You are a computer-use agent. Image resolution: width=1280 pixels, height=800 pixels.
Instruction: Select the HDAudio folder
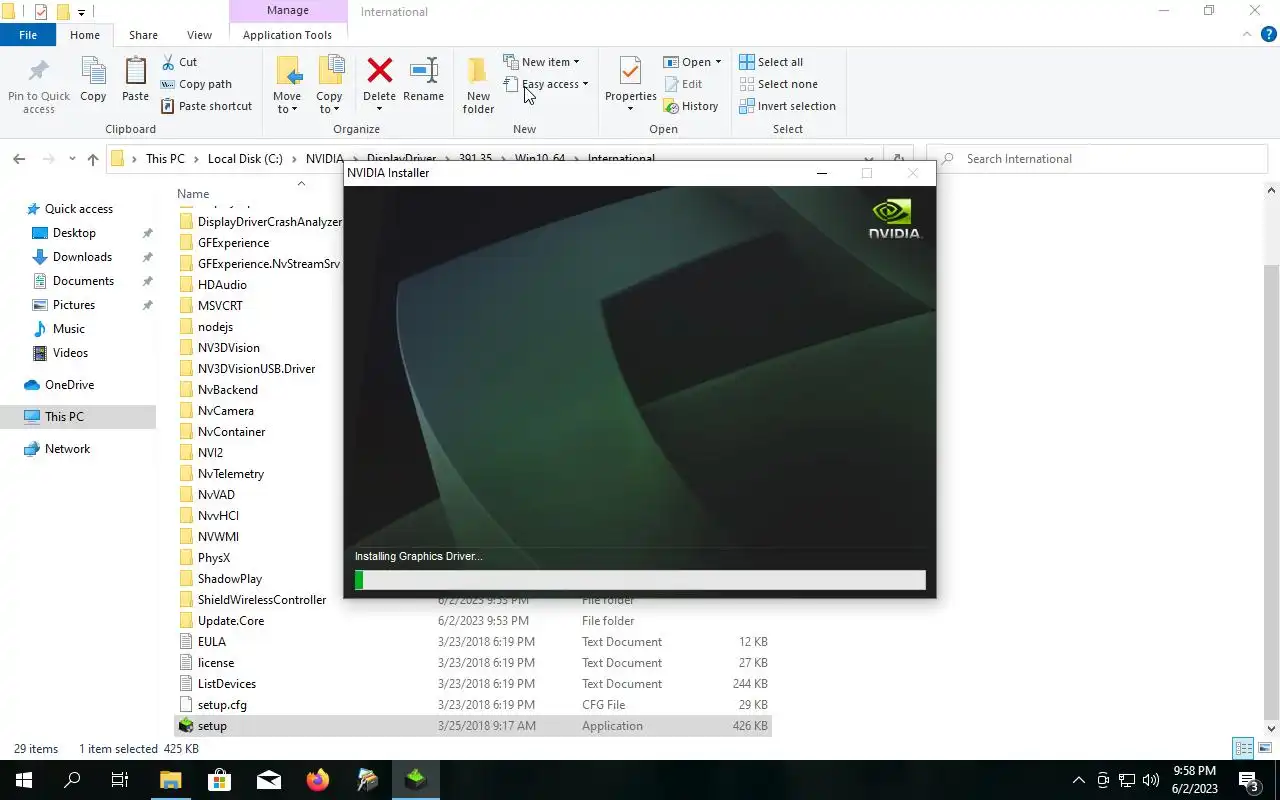[222, 285]
